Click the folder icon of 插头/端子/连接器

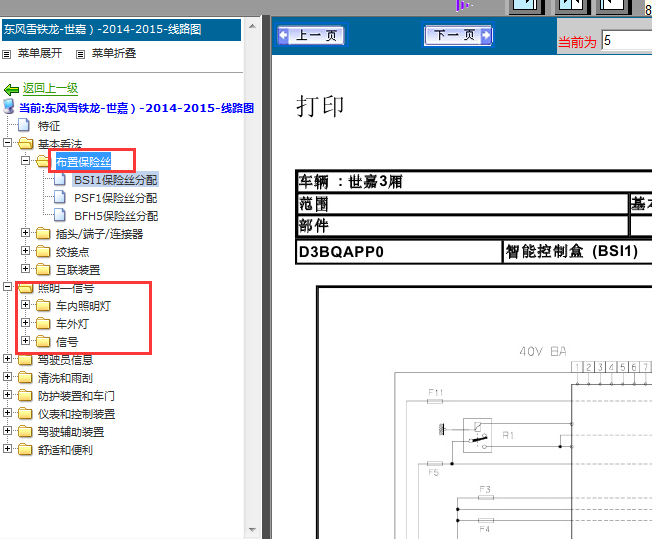43,233
